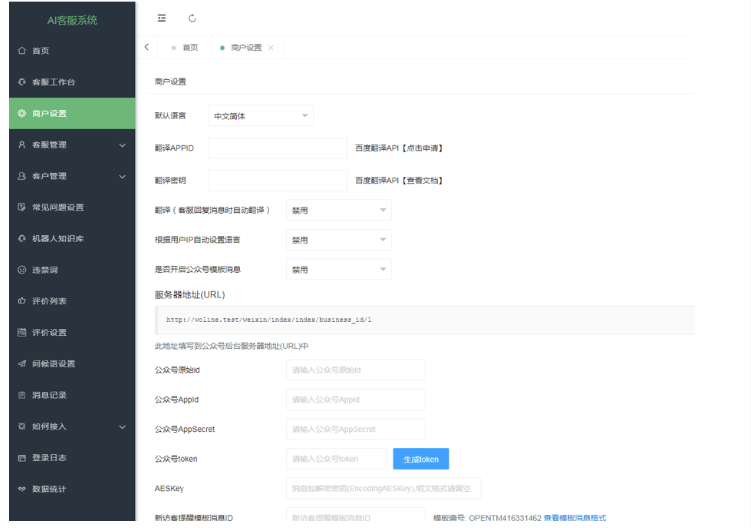
Task: Click the headset icon for 客服工作台
Action: pyautogui.click(x=22, y=82)
